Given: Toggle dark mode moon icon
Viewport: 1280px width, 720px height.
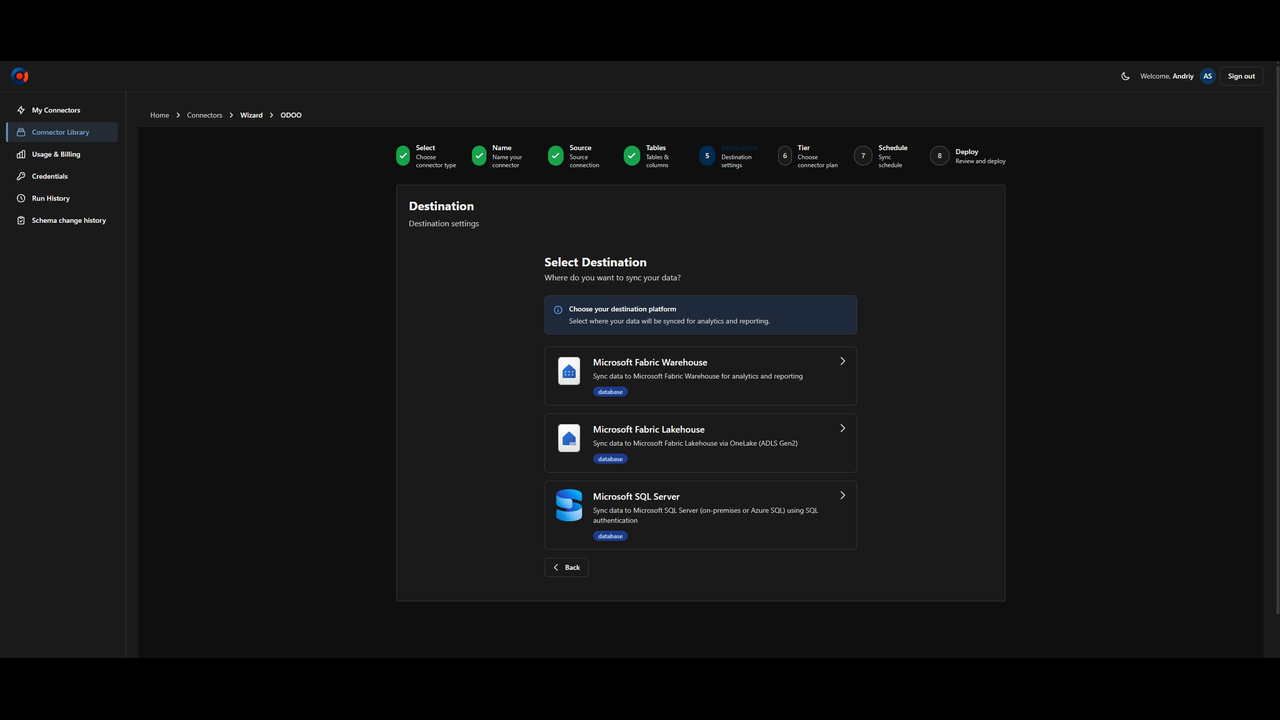Looking at the screenshot, I should [1126, 76].
